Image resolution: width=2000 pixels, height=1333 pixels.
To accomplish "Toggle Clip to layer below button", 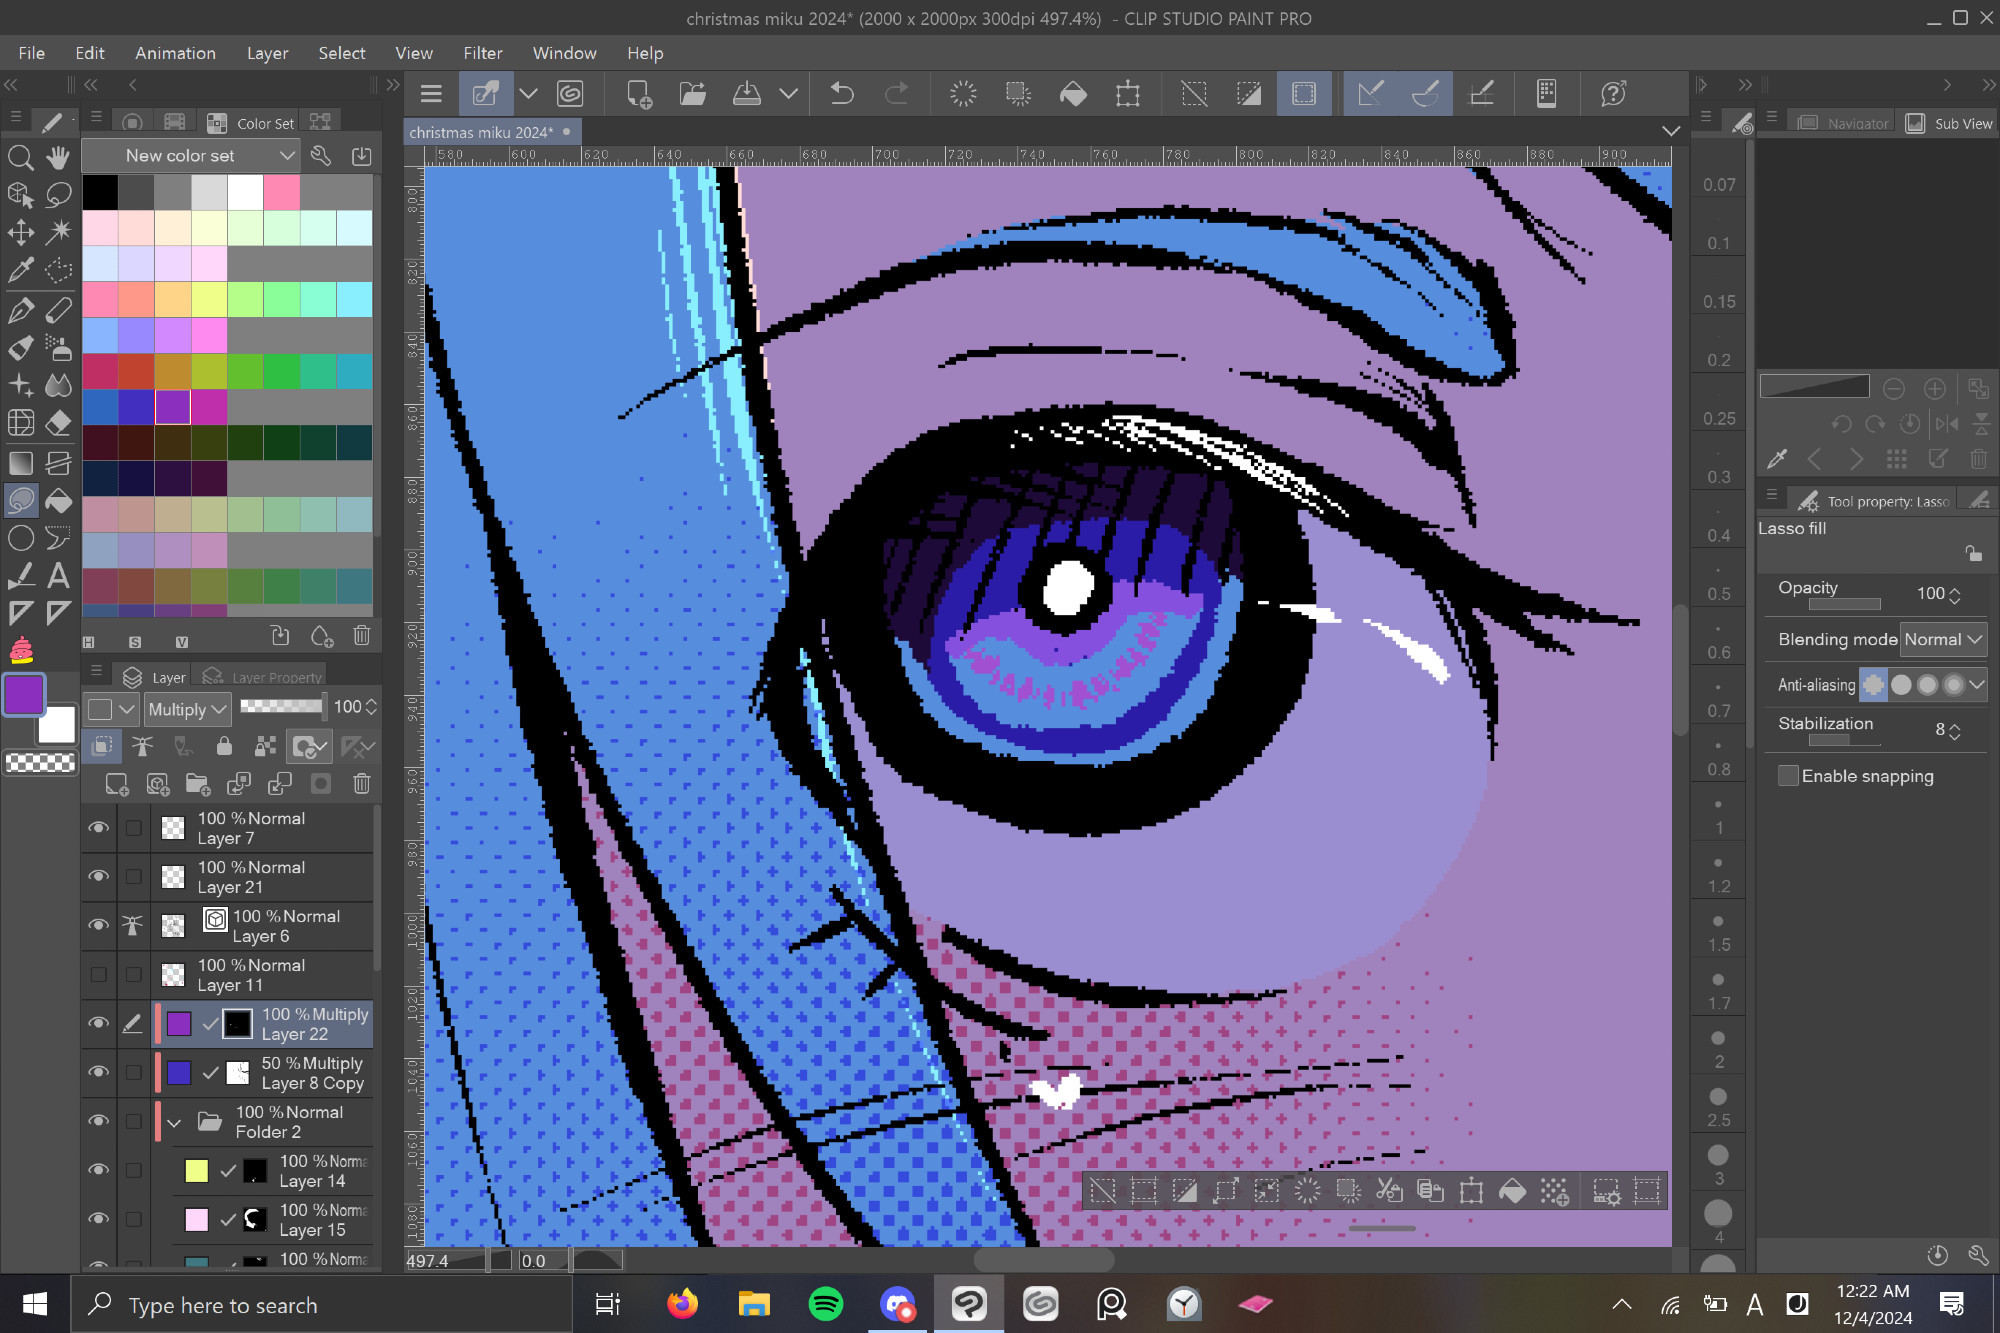I will (x=102, y=746).
